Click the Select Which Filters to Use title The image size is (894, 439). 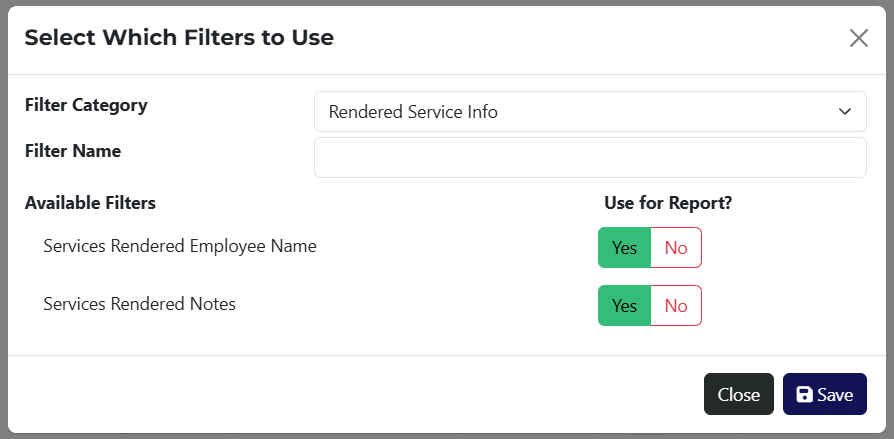179,38
